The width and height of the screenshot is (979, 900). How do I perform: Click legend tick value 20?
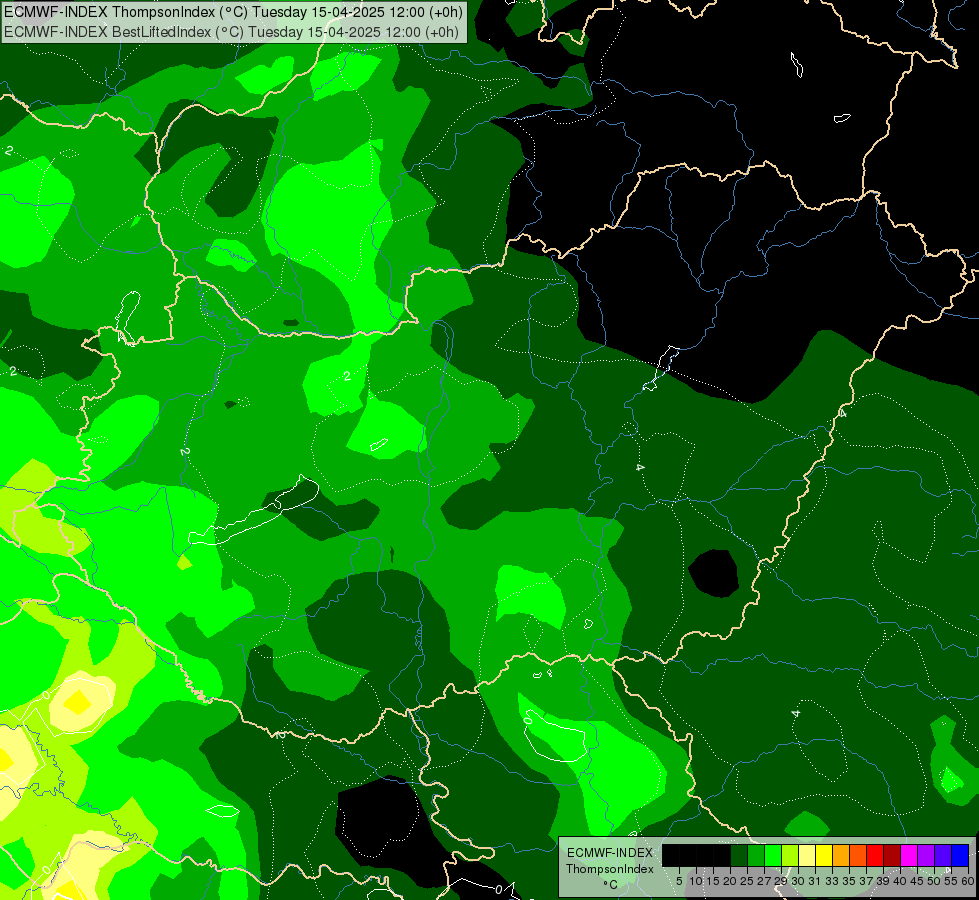pos(730,881)
